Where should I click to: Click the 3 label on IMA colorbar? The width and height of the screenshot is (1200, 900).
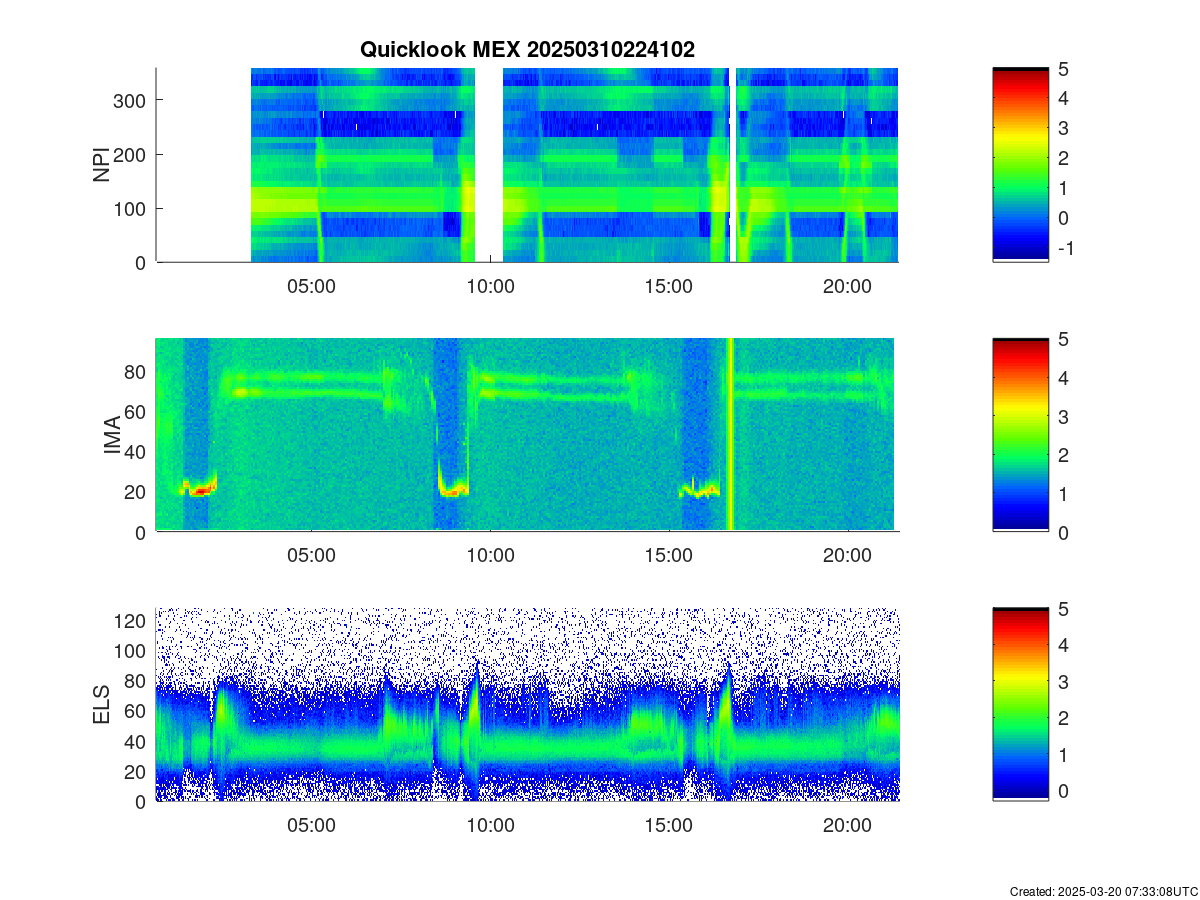[x=1066, y=416]
